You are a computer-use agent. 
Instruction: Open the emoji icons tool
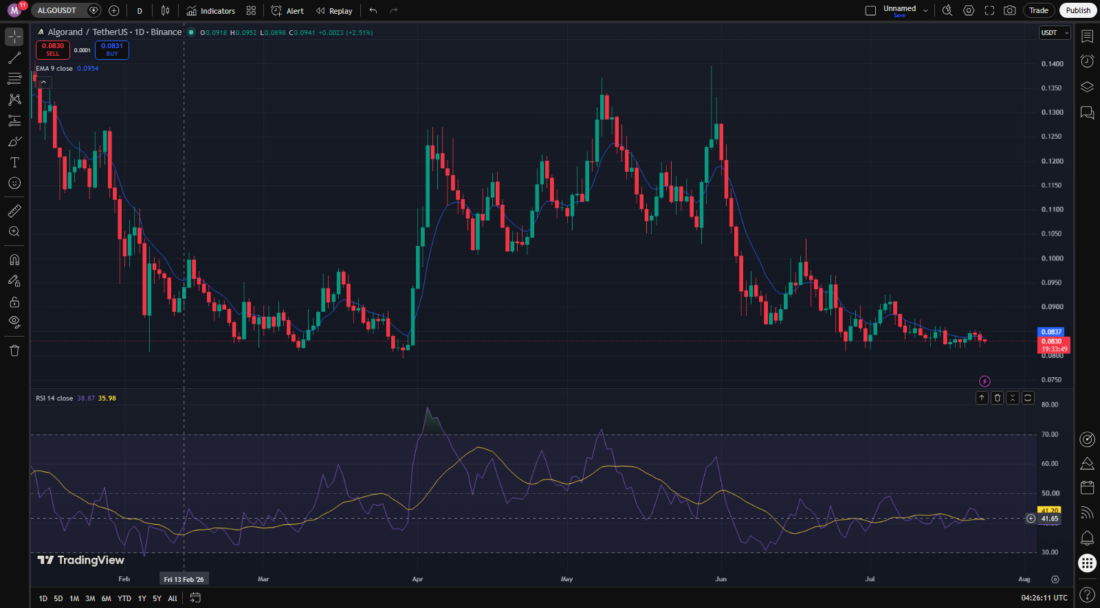click(x=14, y=183)
